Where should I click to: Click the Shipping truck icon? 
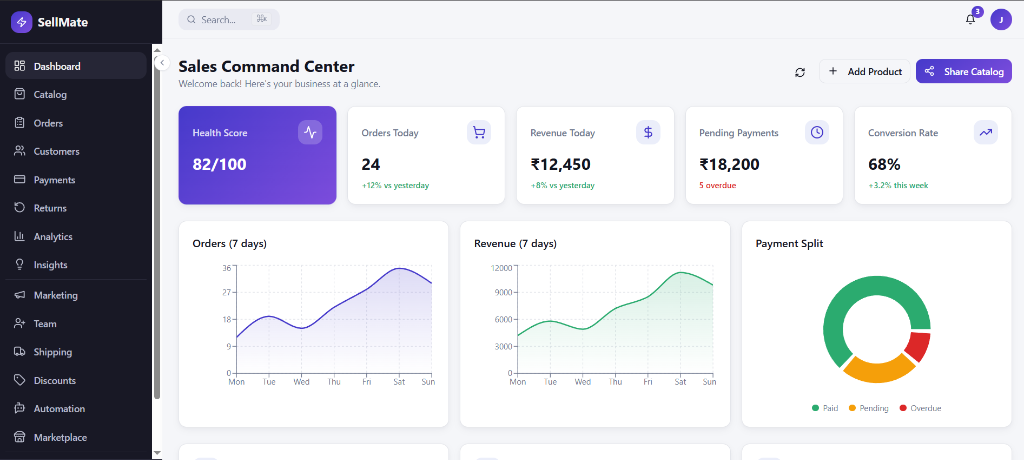(x=20, y=352)
